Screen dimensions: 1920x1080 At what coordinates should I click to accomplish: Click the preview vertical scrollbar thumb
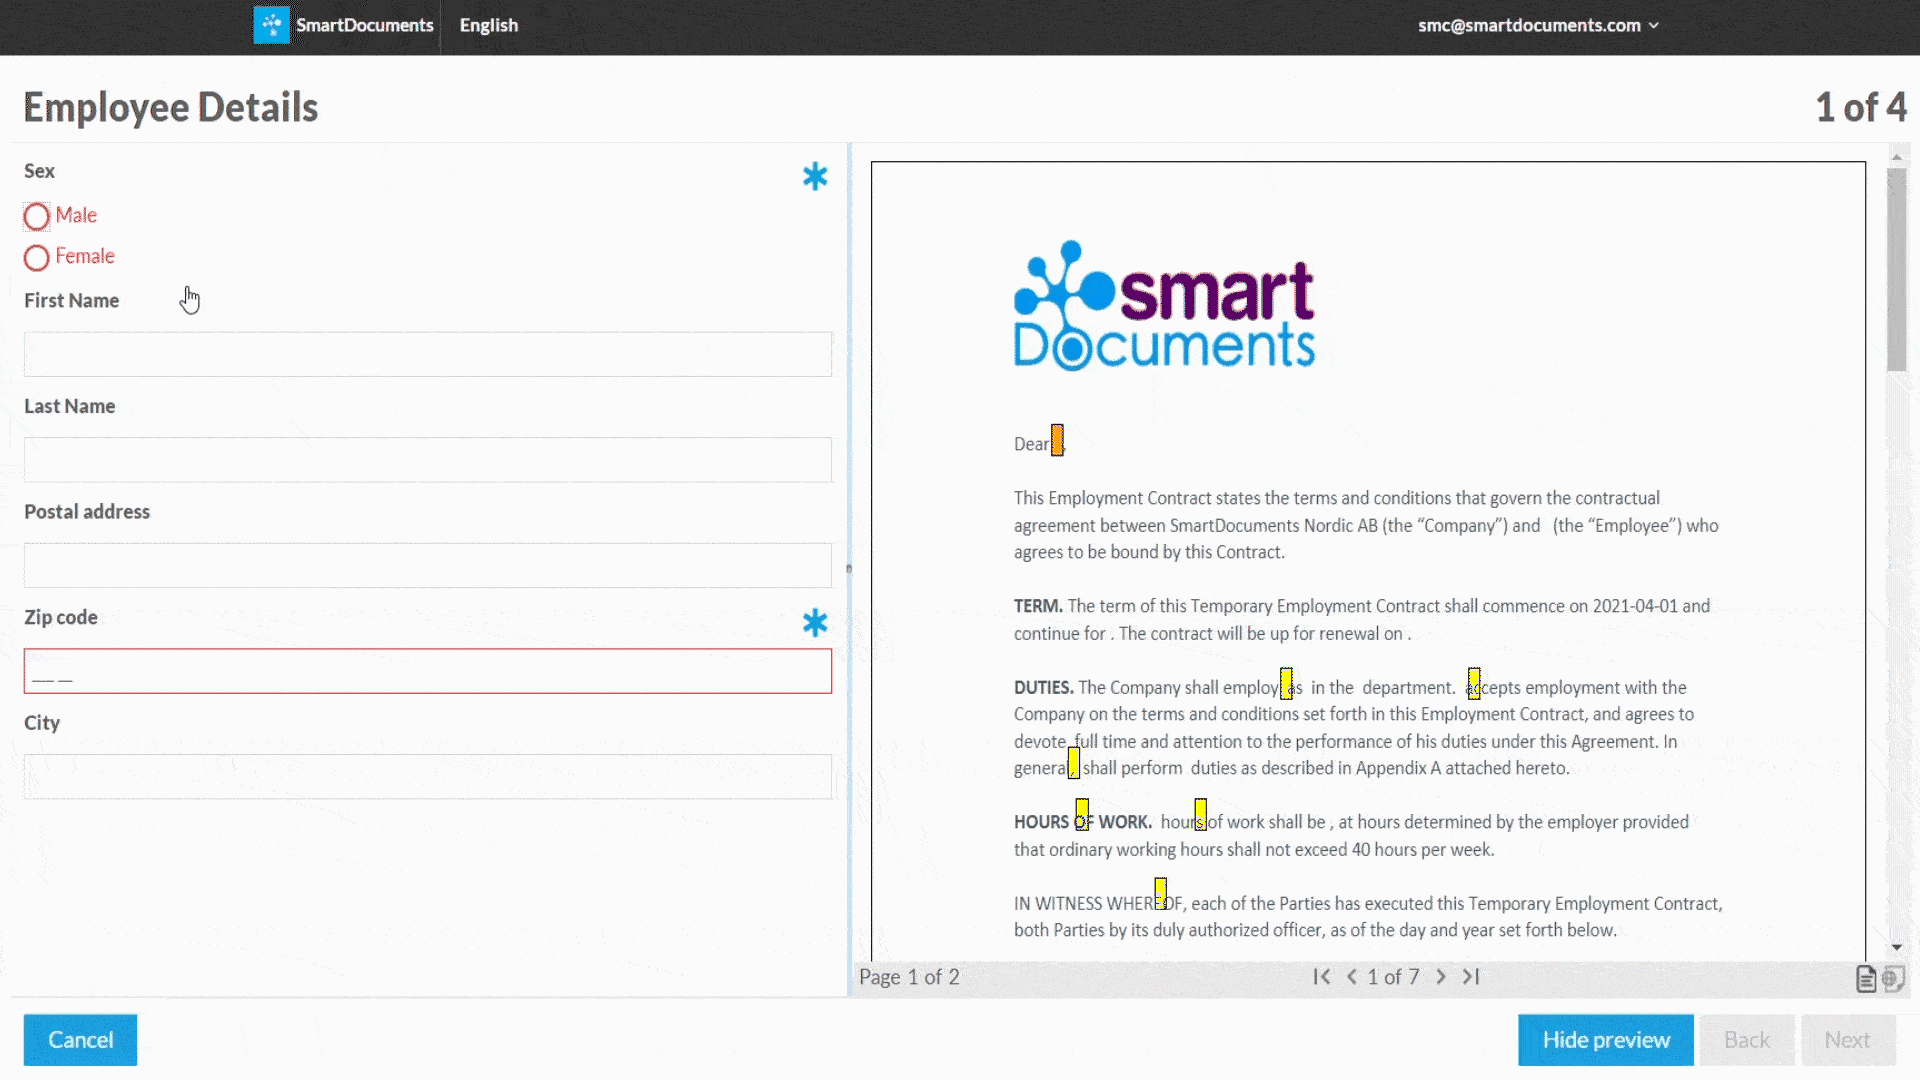coord(1897,270)
